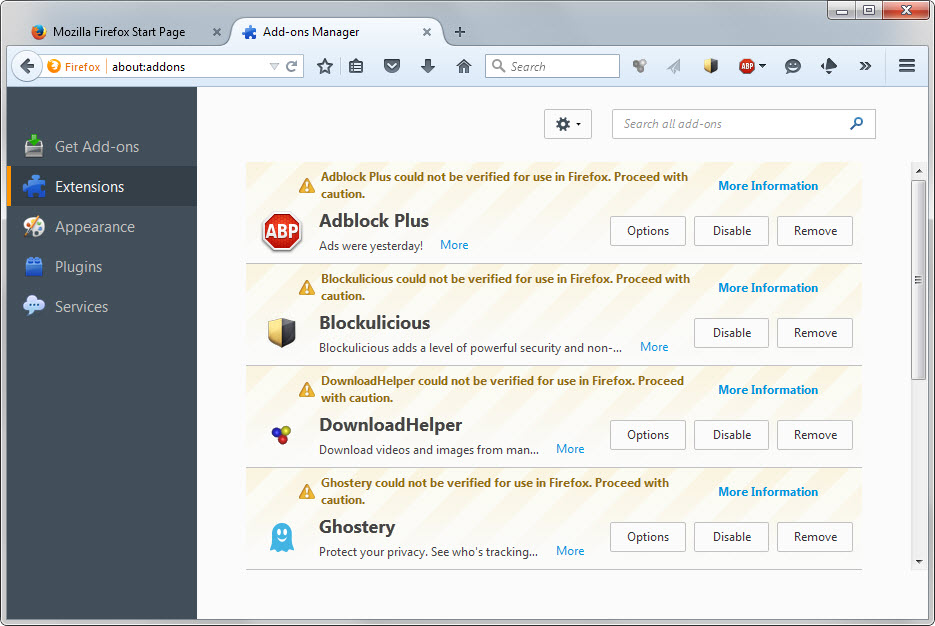Disable the DownloadHelper extension

click(x=732, y=435)
